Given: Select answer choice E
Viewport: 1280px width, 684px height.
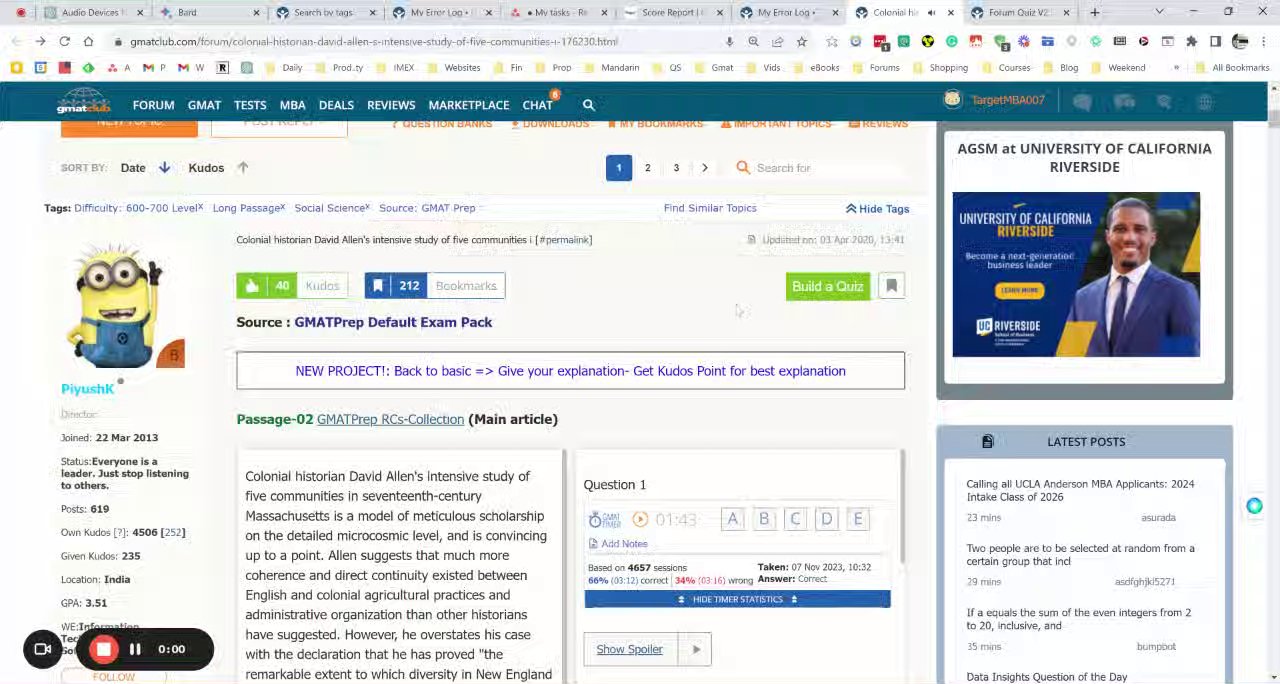Looking at the screenshot, I should pos(857,519).
